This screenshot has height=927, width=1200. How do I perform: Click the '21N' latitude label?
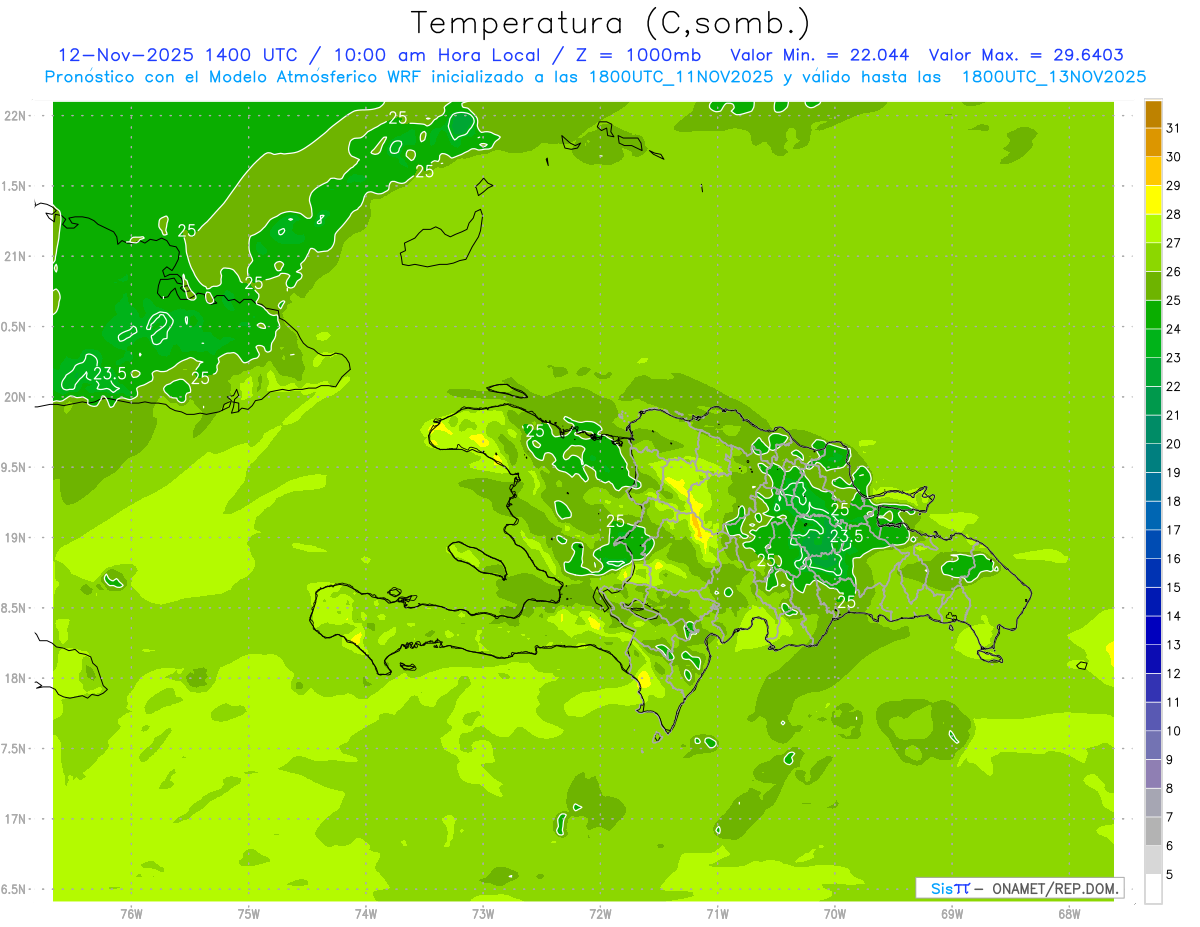pyautogui.click(x=16, y=257)
